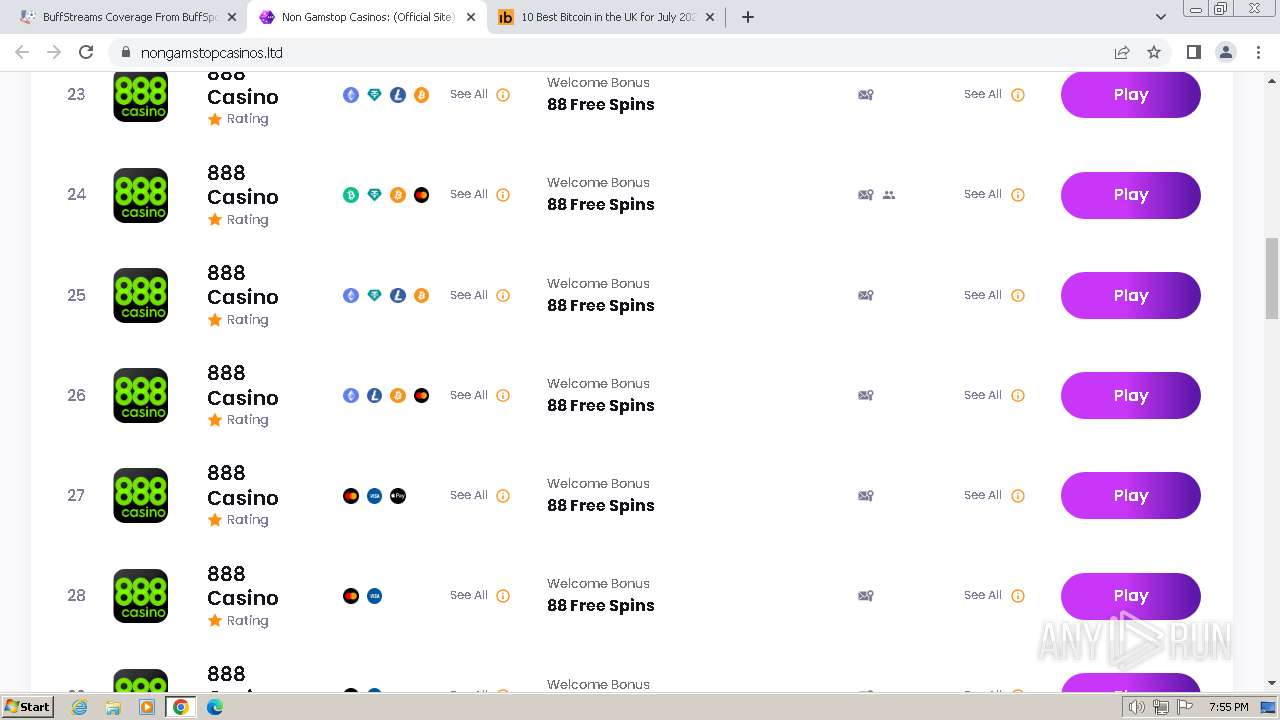
Task: Open features See All link in row 24
Action: [x=983, y=194]
